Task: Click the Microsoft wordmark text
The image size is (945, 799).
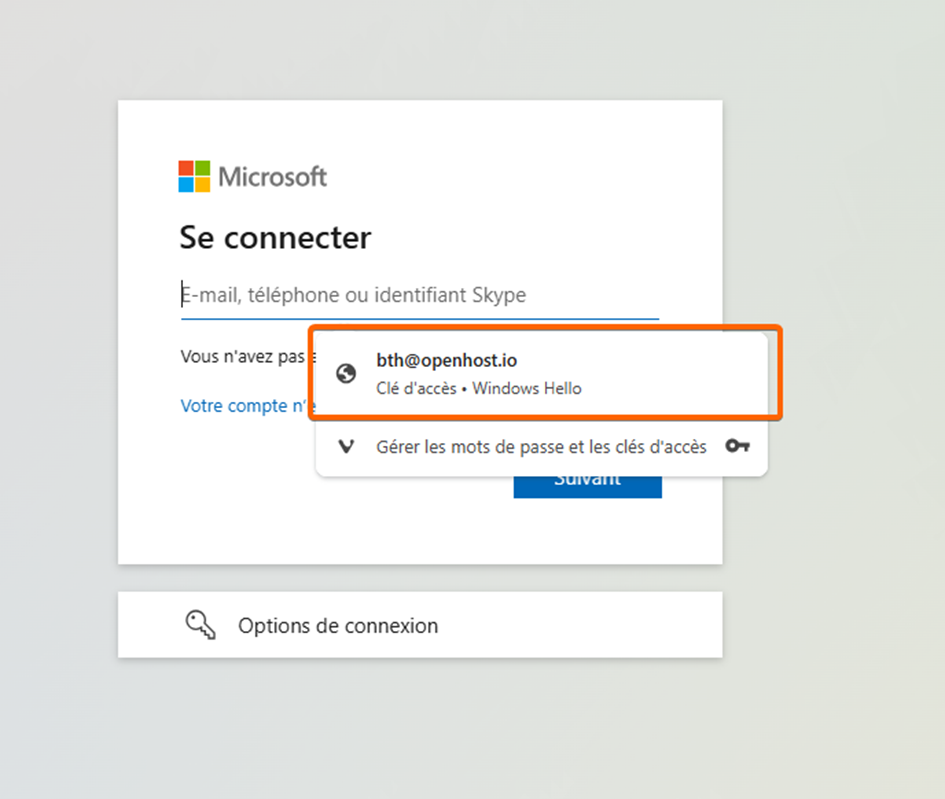Action: pos(273,177)
